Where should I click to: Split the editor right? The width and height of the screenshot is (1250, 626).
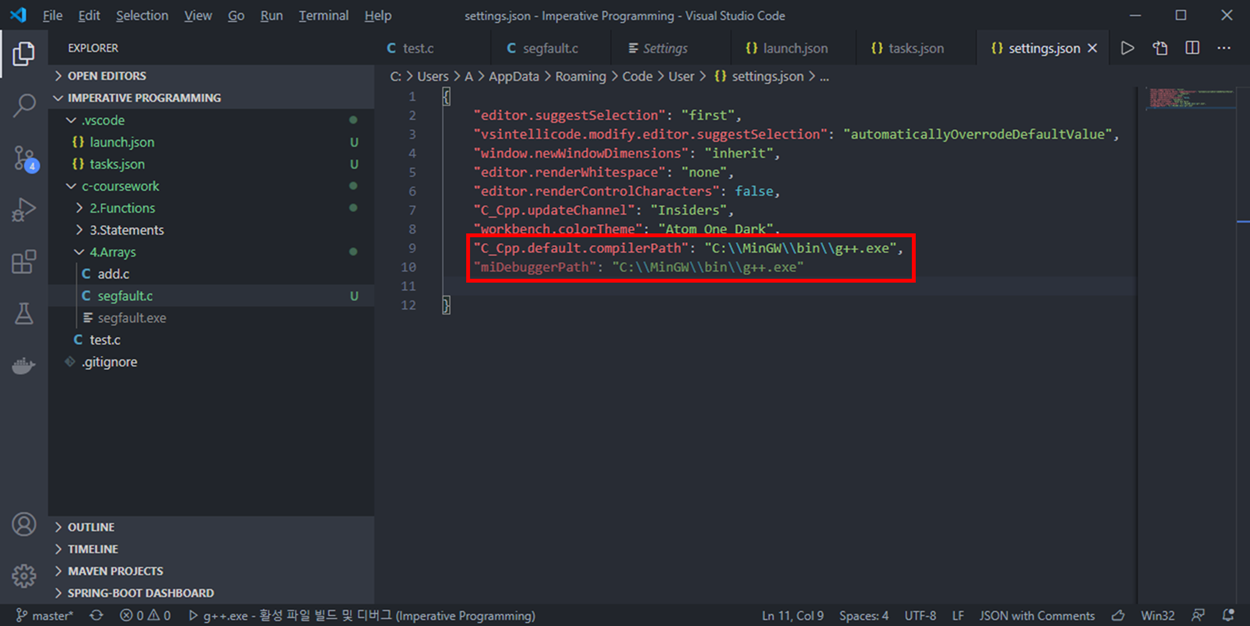pyautogui.click(x=1192, y=48)
